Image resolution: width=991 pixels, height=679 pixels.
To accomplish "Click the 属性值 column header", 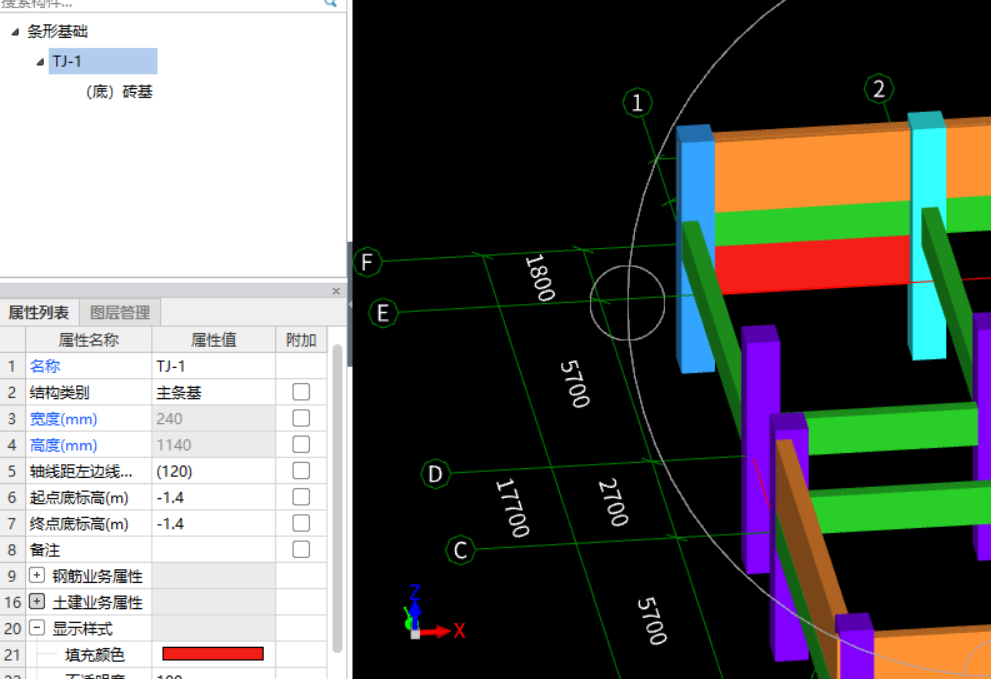I will 214,340.
